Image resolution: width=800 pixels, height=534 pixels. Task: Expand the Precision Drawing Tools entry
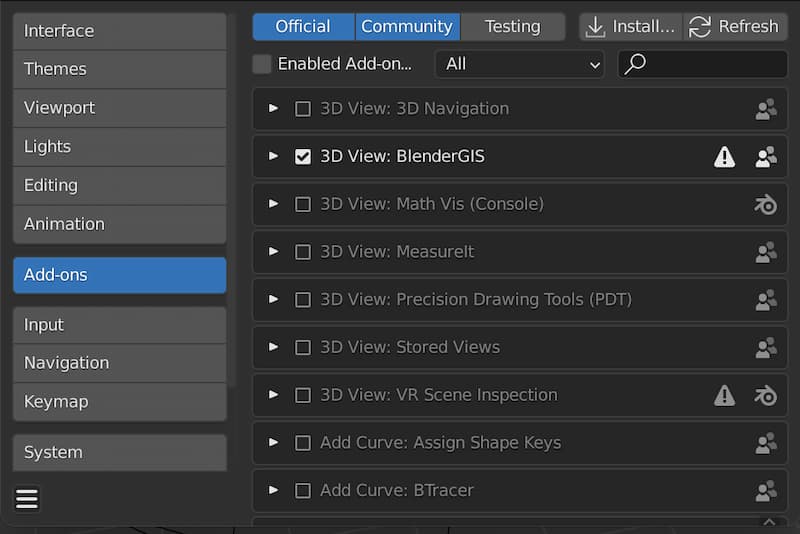coord(274,300)
